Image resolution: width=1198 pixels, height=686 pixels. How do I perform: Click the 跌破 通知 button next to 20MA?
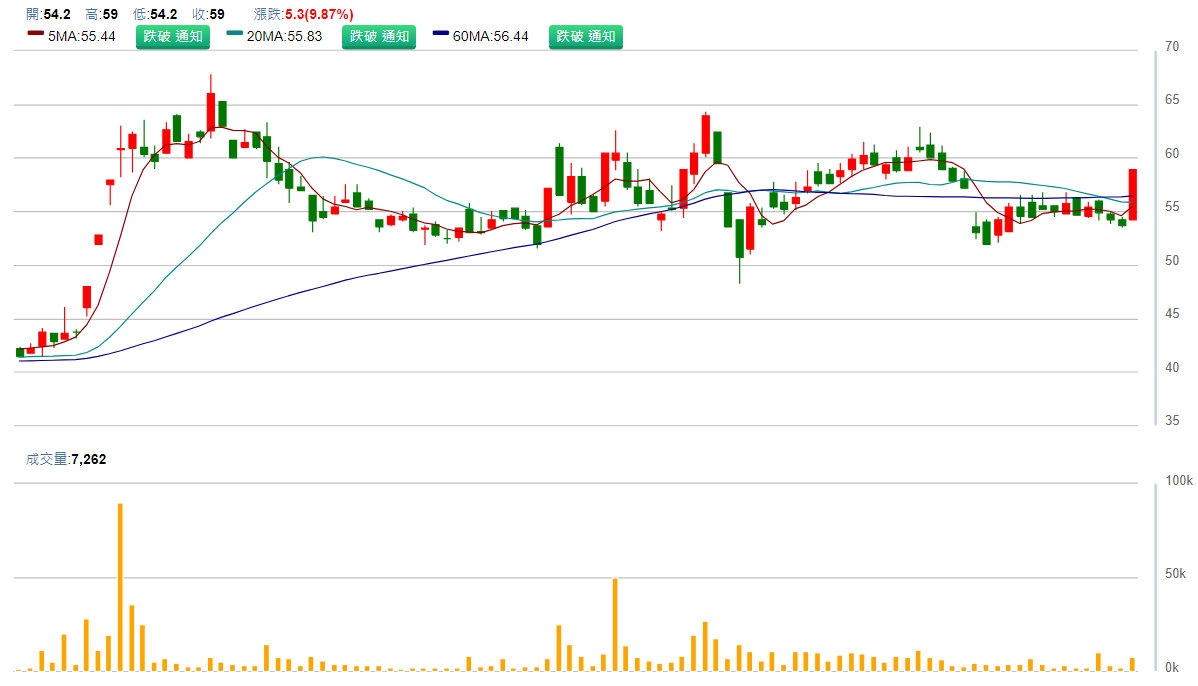click(379, 37)
